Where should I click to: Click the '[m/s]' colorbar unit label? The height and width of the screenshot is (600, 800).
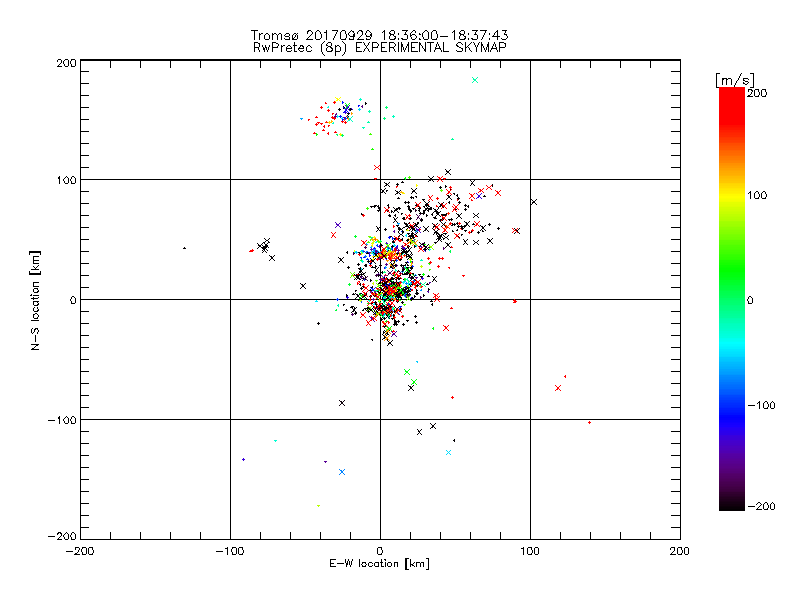[x=735, y=80]
